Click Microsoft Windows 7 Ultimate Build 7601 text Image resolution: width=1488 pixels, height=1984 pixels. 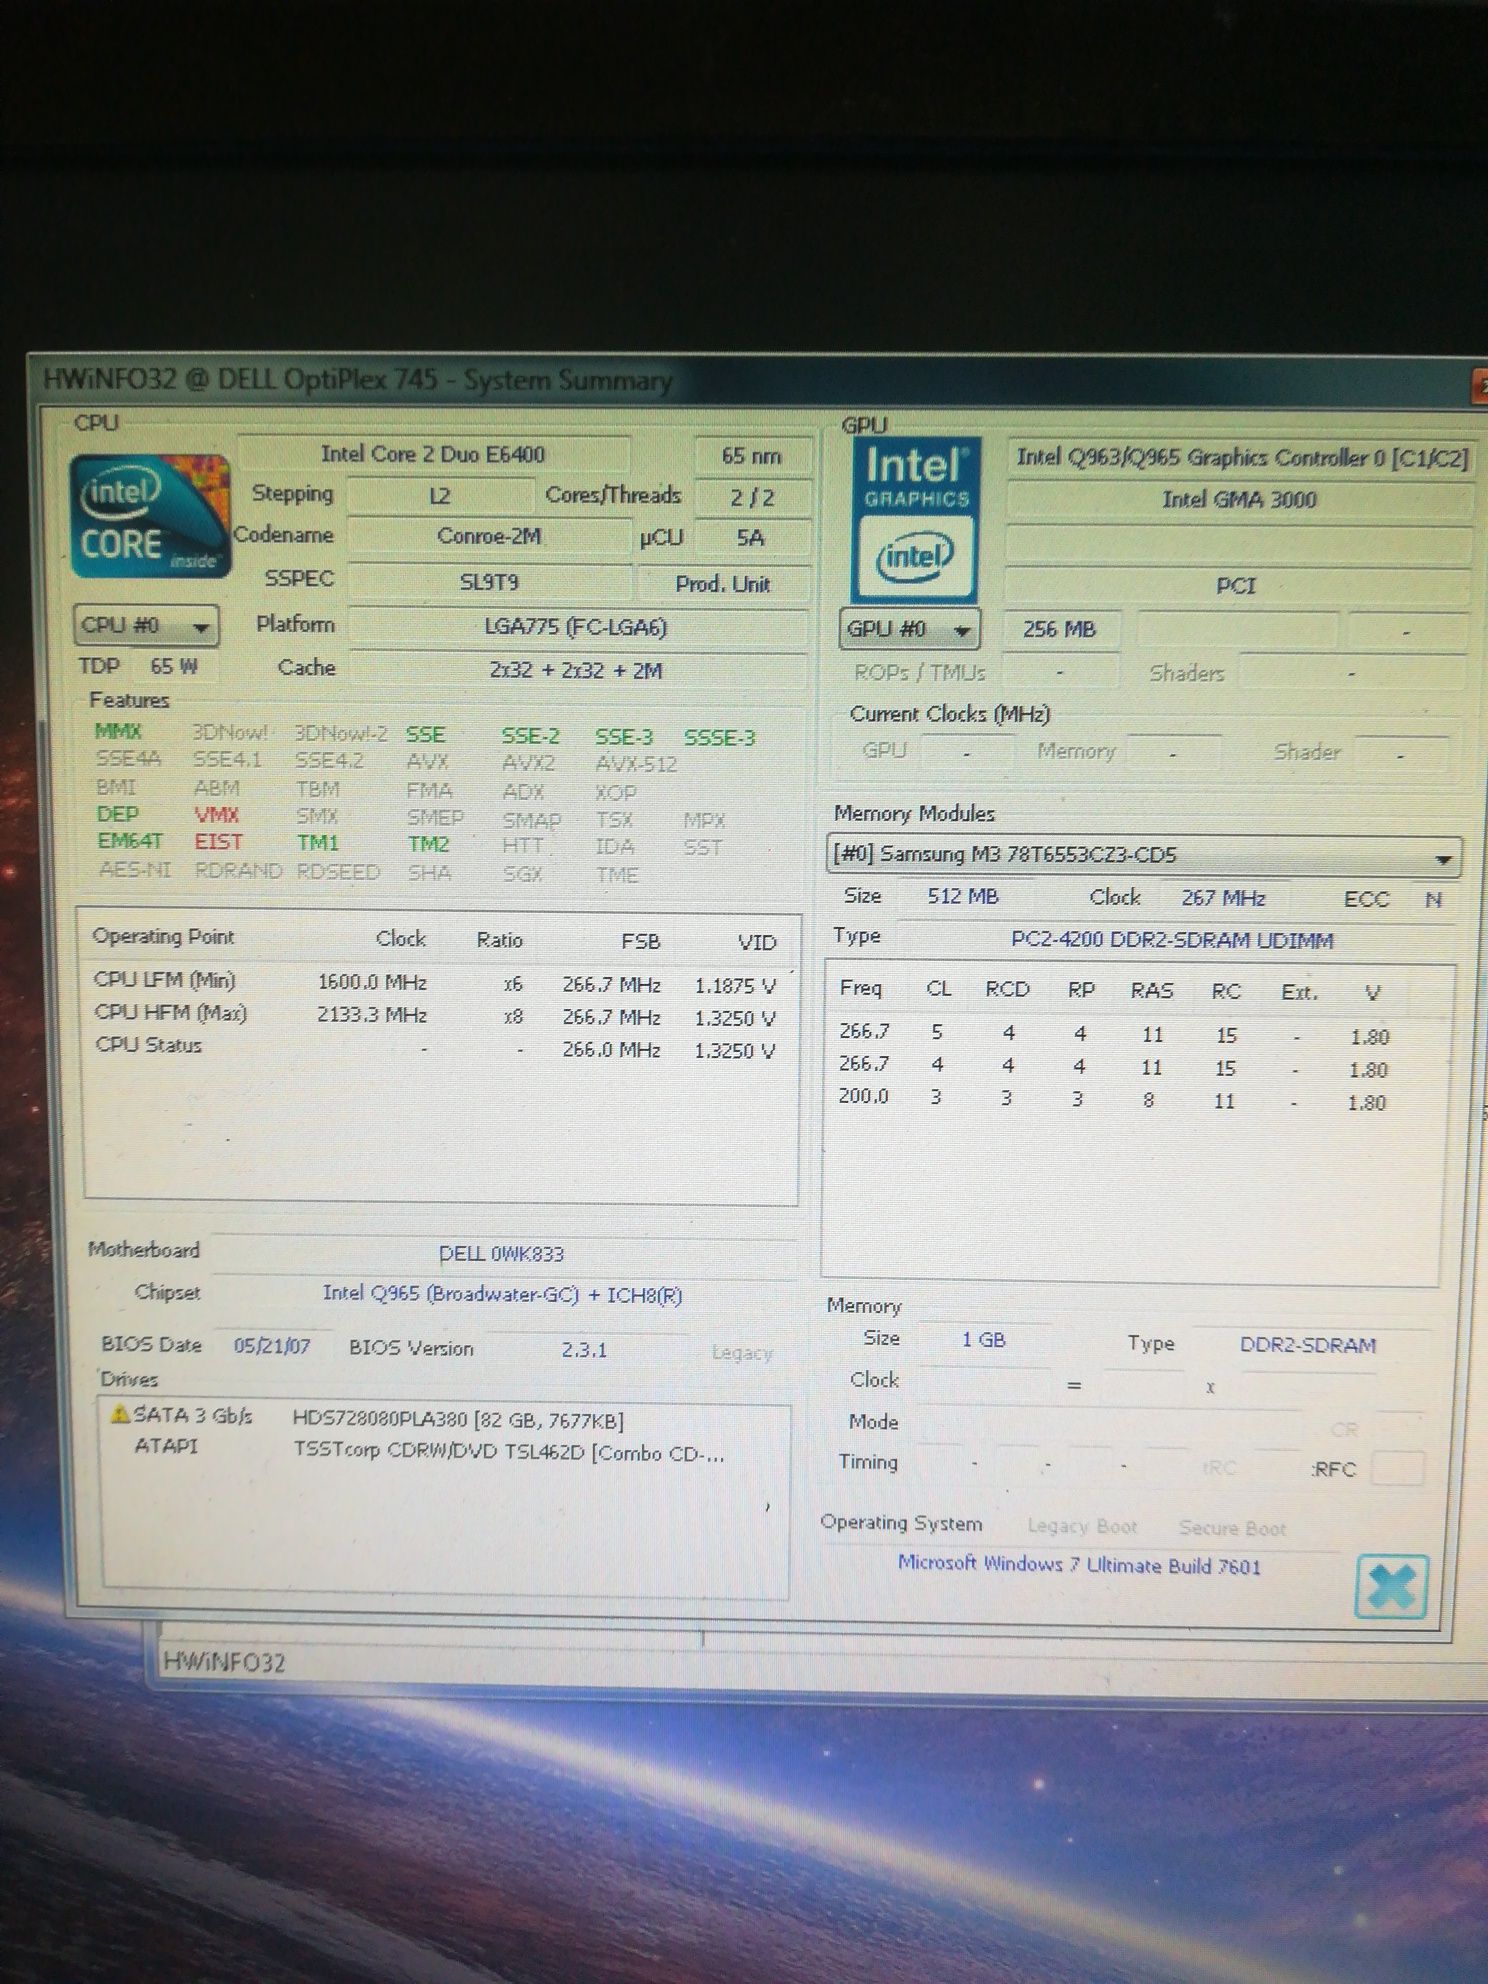[x=1079, y=1564]
